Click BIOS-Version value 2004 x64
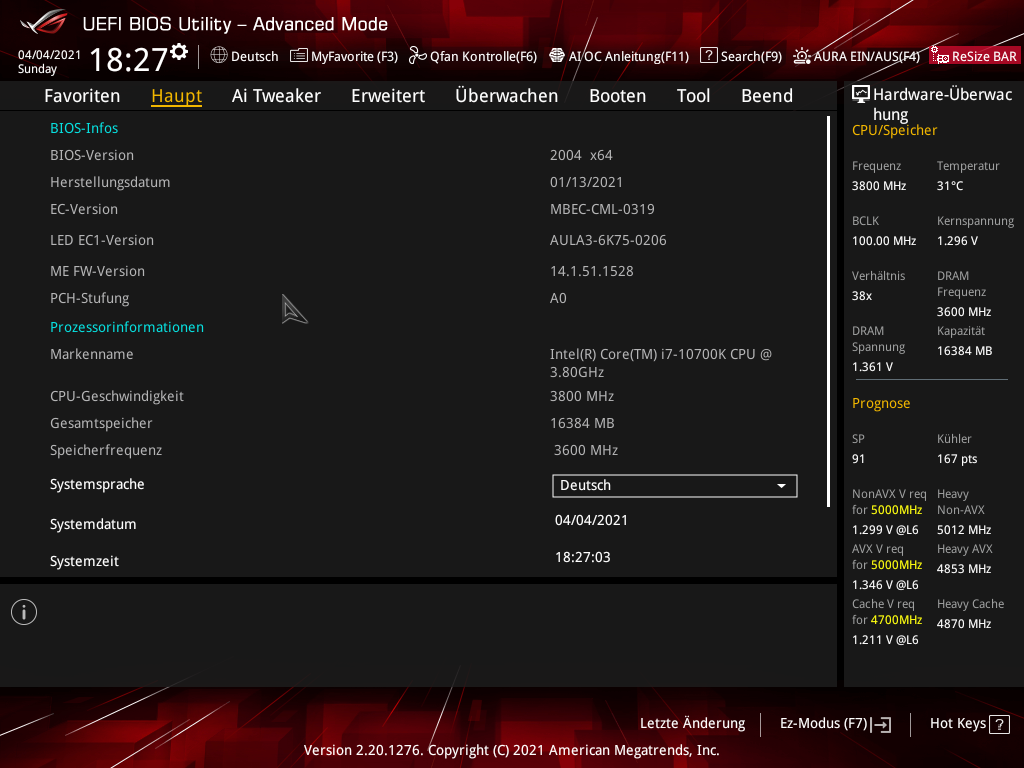 click(581, 155)
